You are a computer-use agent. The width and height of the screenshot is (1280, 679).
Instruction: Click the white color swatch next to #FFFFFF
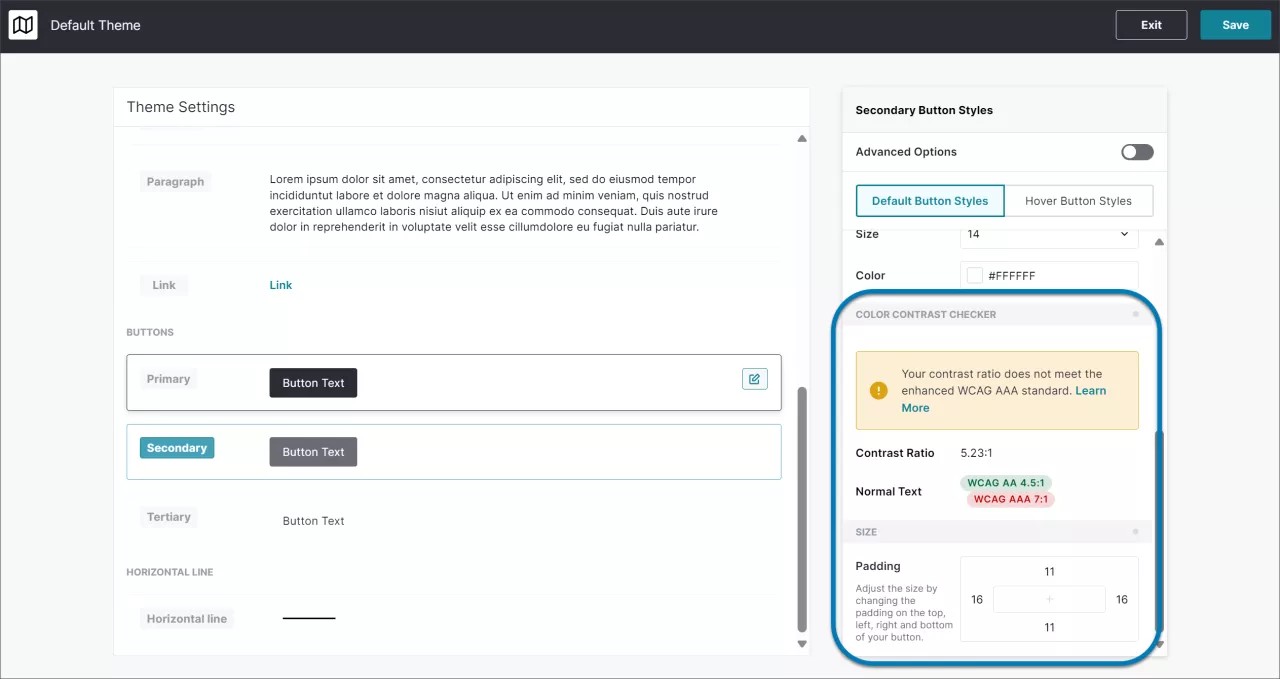pyautogui.click(x=974, y=275)
